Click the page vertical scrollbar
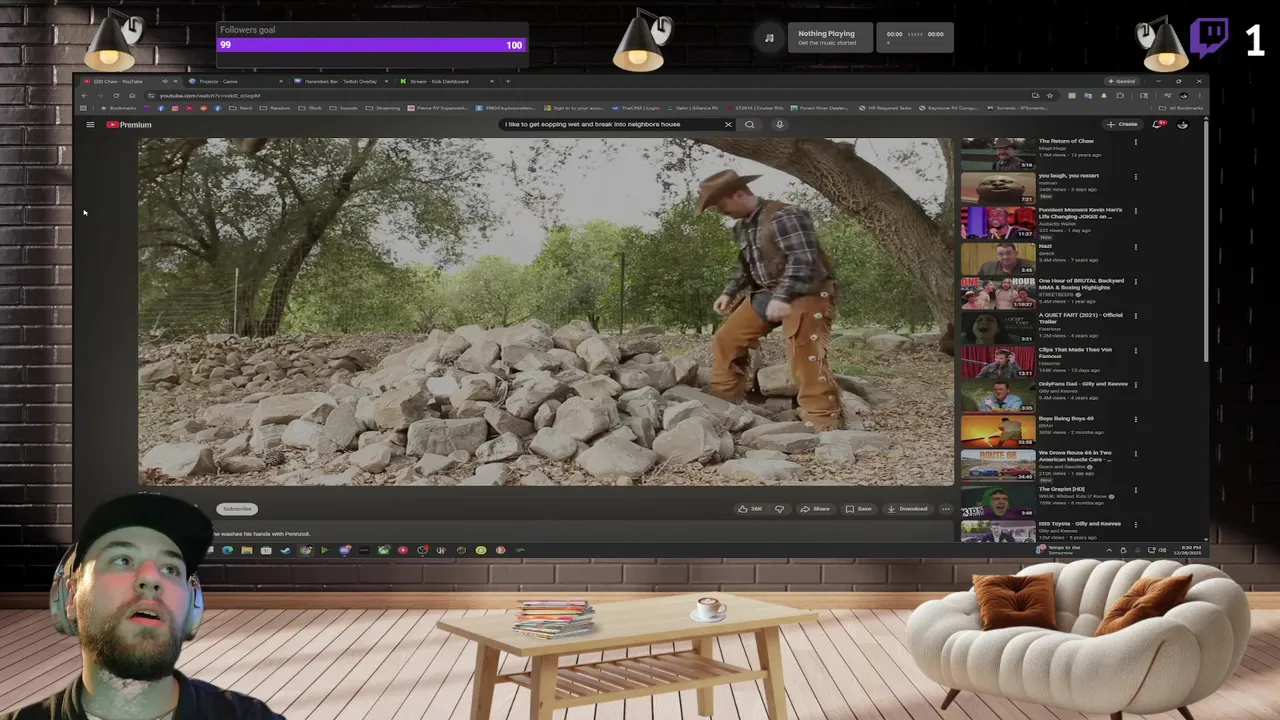Viewport: 1280px width, 720px height. 1206,240
